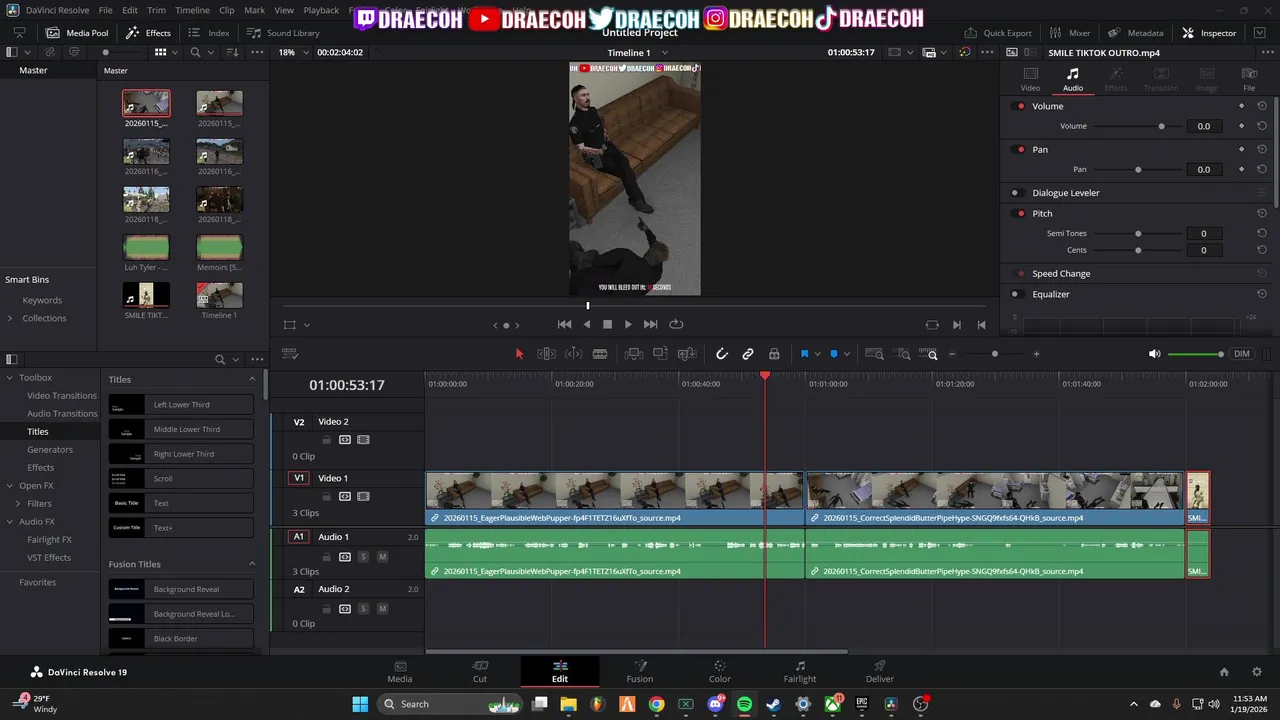Select the arrow Selection Mode tool
This screenshot has height=720, width=1280.
tap(519, 354)
